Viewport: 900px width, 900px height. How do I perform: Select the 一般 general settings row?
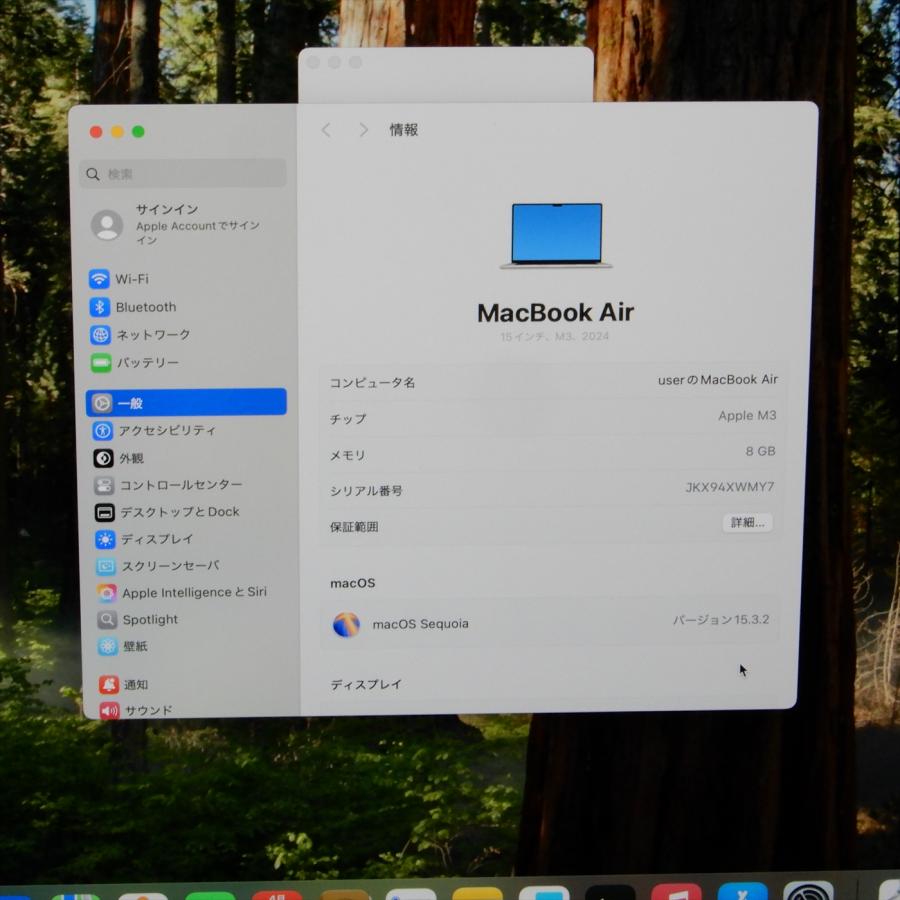tap(186, 402)
